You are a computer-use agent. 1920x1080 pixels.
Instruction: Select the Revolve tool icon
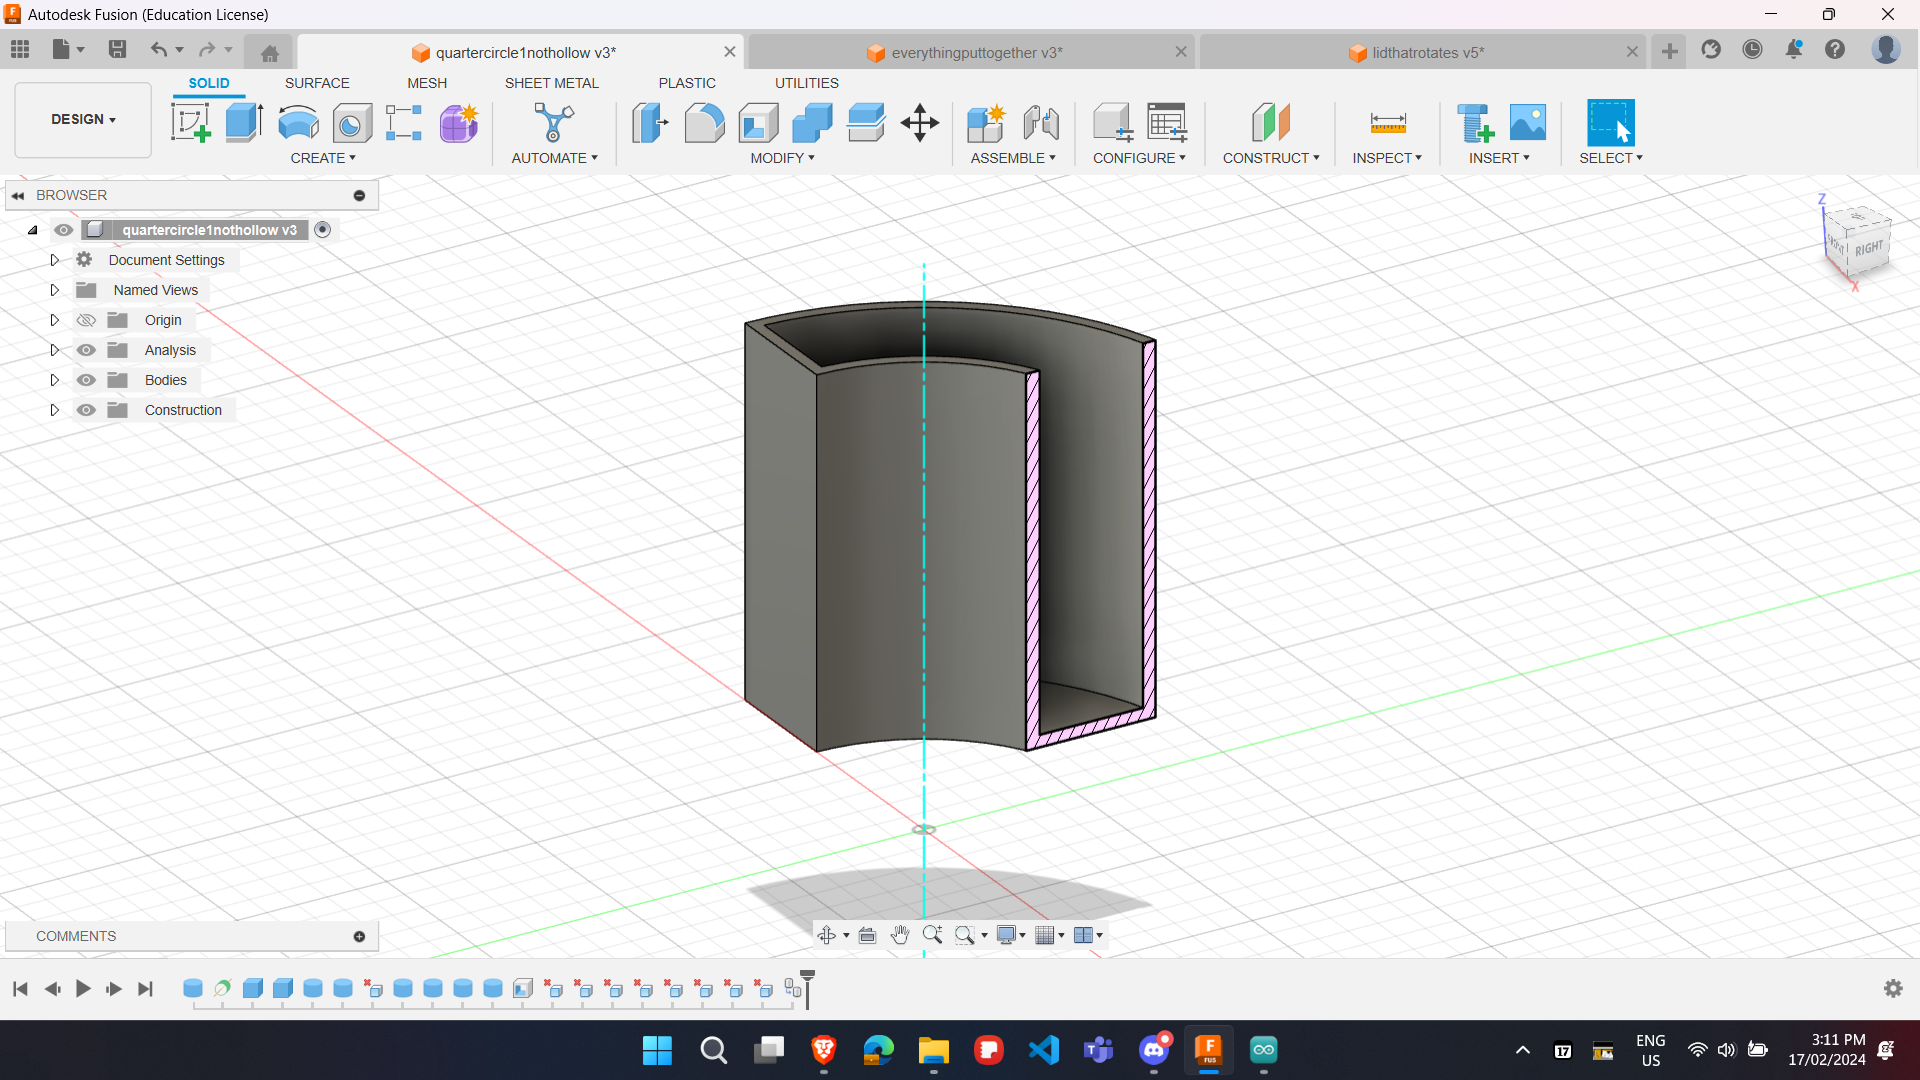[x=298, y=123]
